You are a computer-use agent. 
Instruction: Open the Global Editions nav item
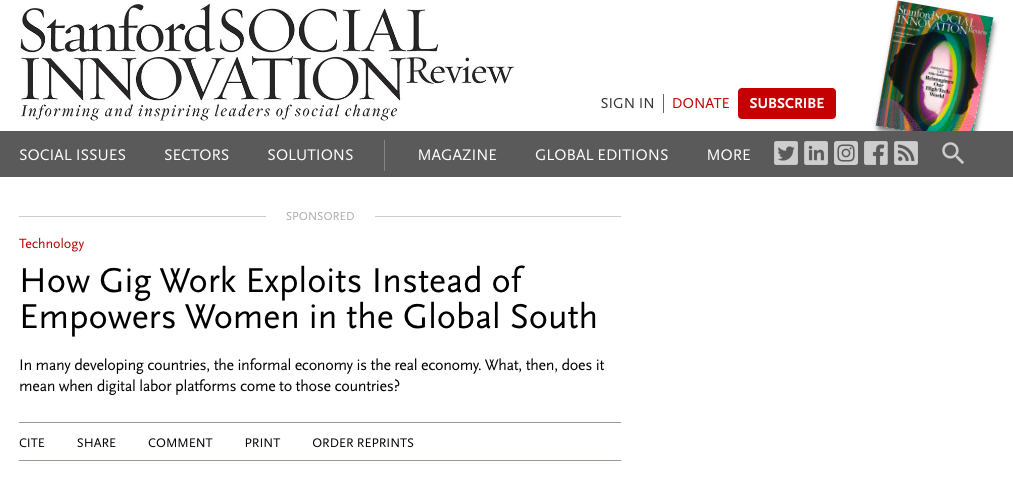(602, 155)
